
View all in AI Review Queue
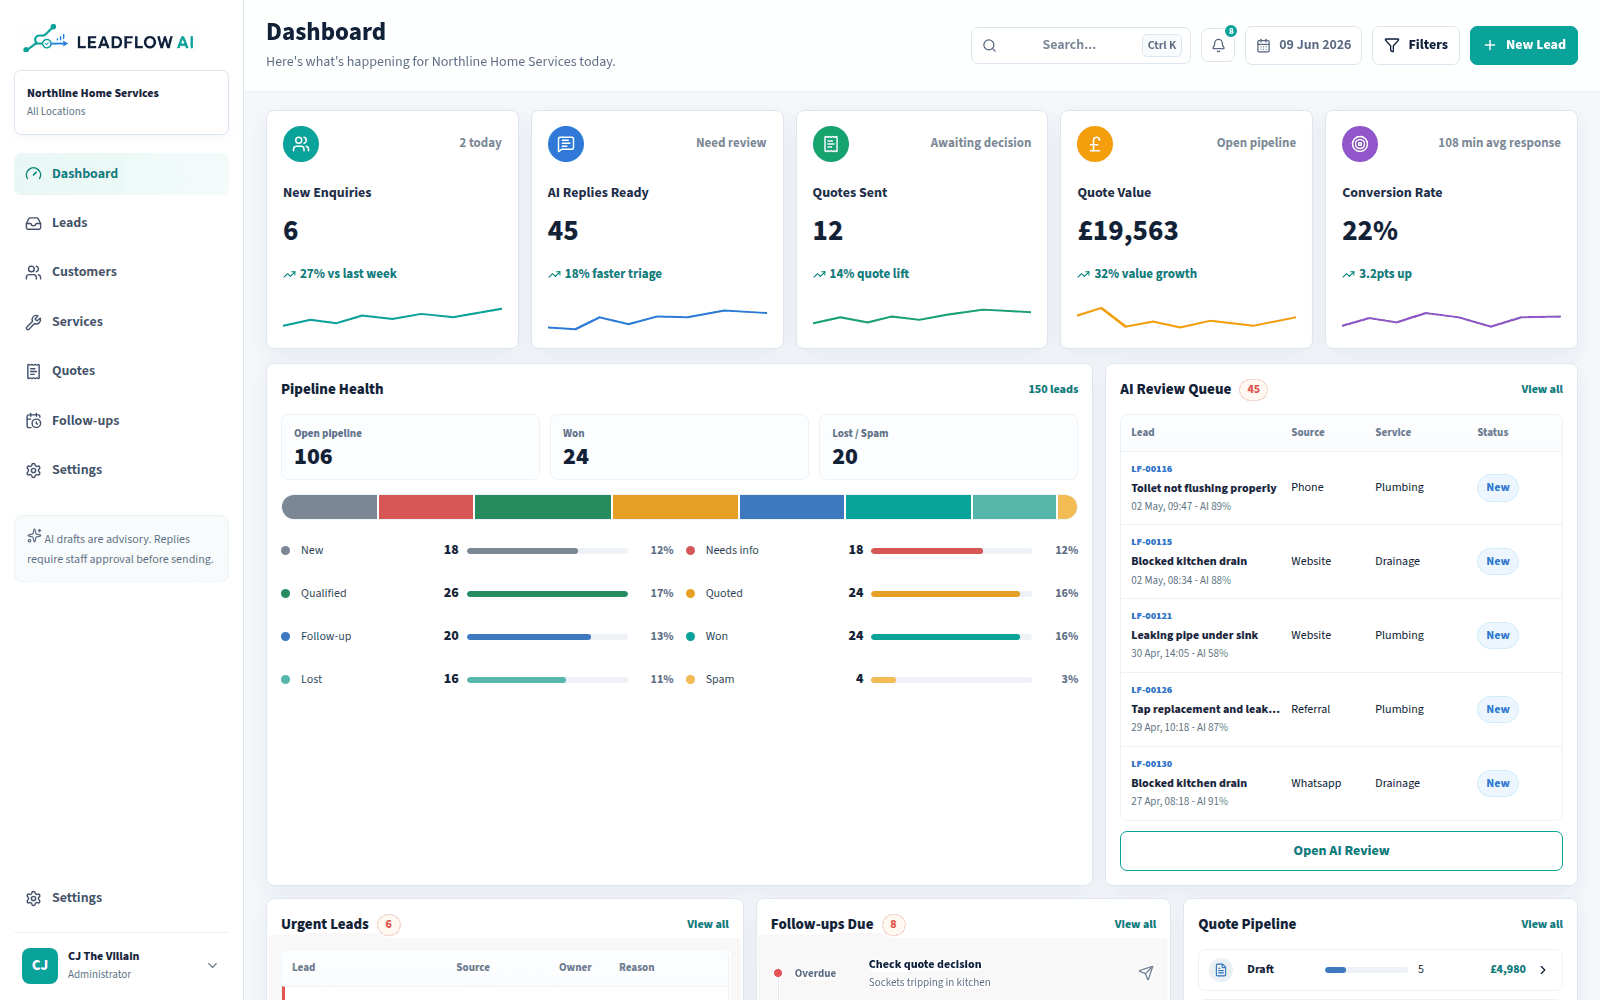[1541, 389]
